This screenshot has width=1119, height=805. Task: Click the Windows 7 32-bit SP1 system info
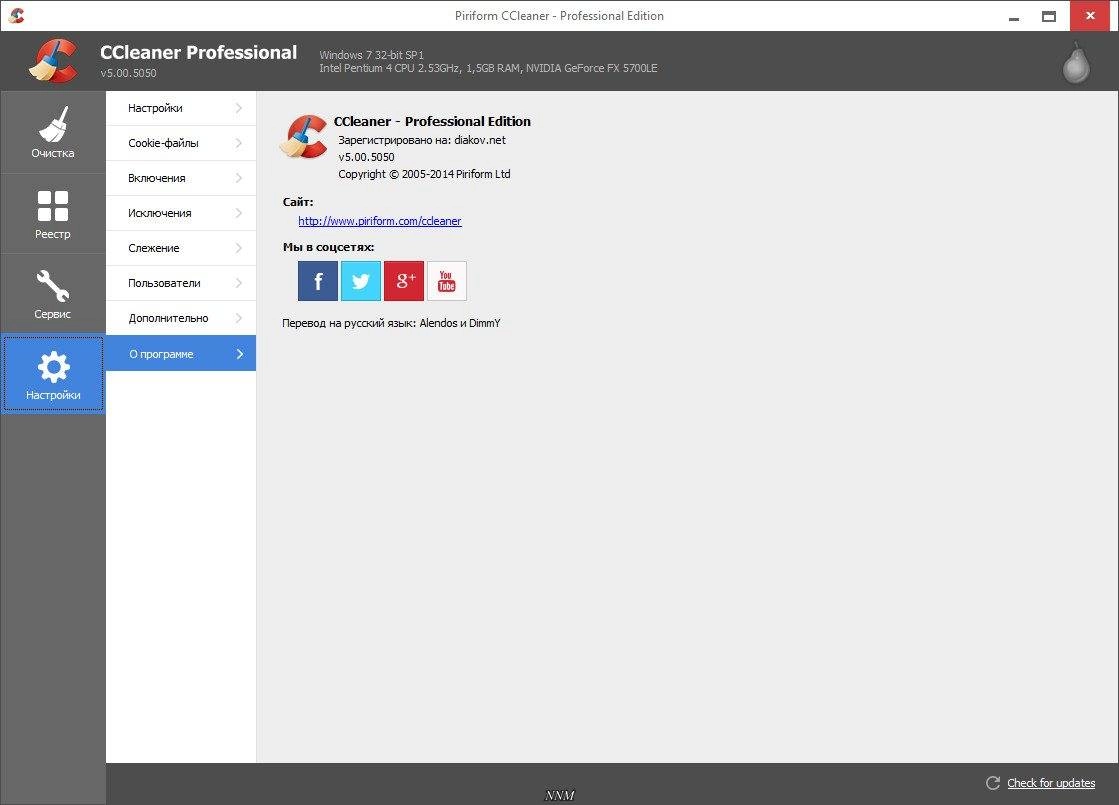371,55
